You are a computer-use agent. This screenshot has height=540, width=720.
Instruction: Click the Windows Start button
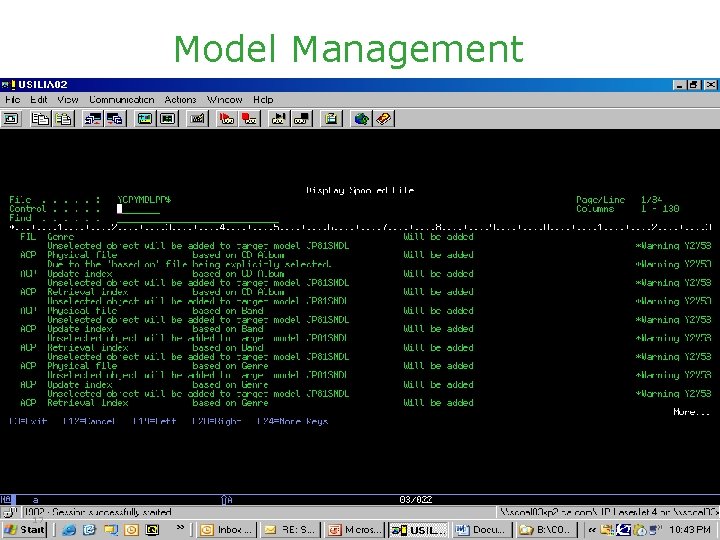(24, 530)
